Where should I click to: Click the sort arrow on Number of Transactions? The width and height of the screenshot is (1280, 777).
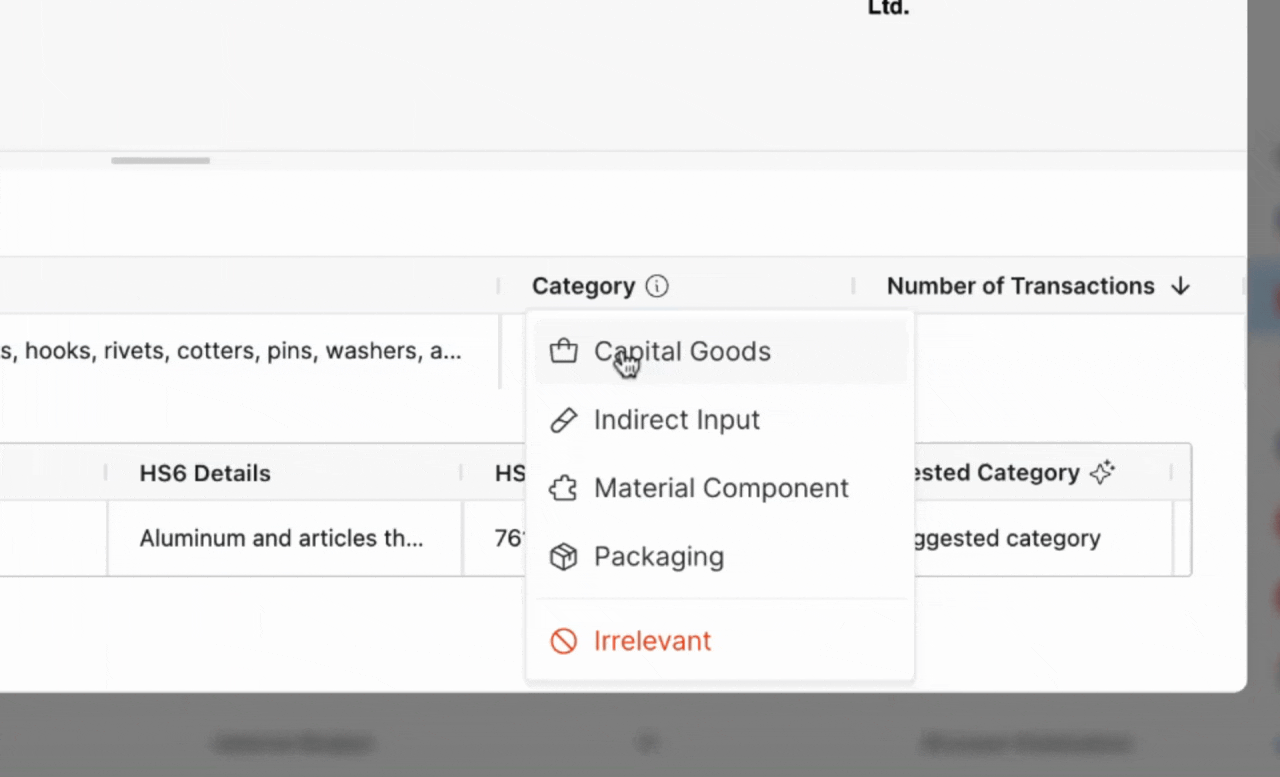tap(1180, 287)
